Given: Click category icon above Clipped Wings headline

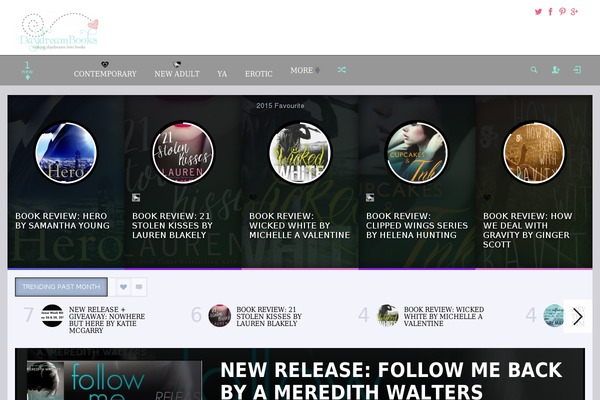Looking at the screenshot, I should pos(370,198).
